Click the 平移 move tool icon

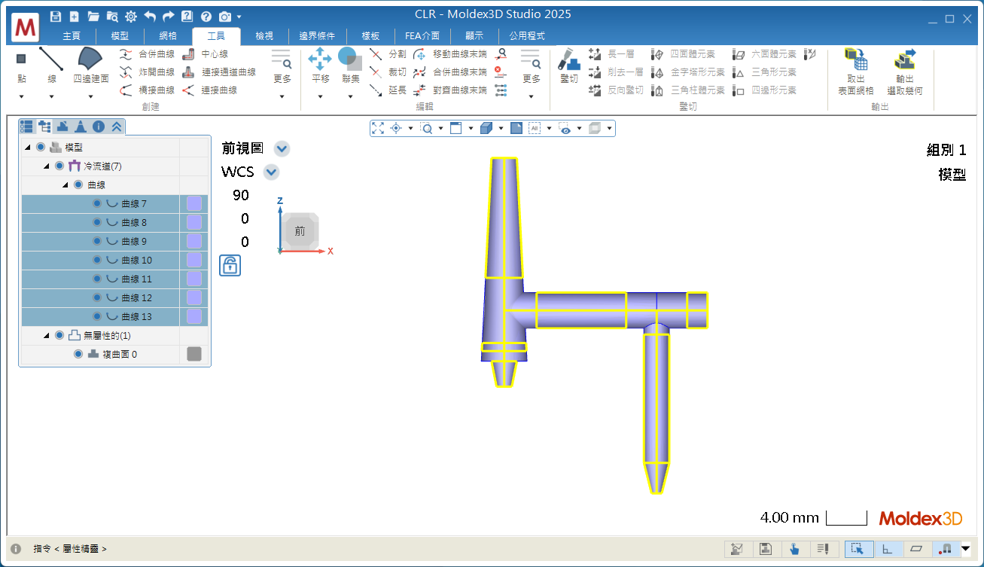point(320,58)
